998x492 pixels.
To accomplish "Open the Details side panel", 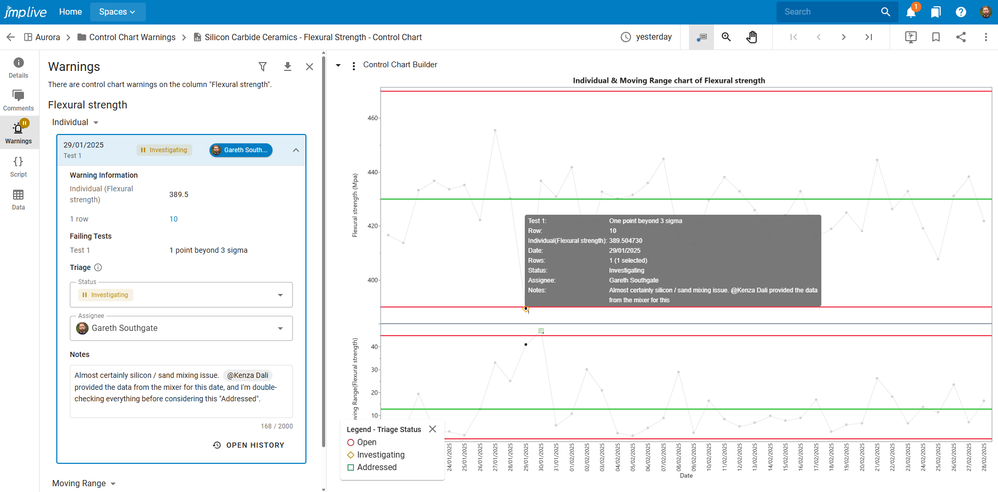I will coord(18,67).
